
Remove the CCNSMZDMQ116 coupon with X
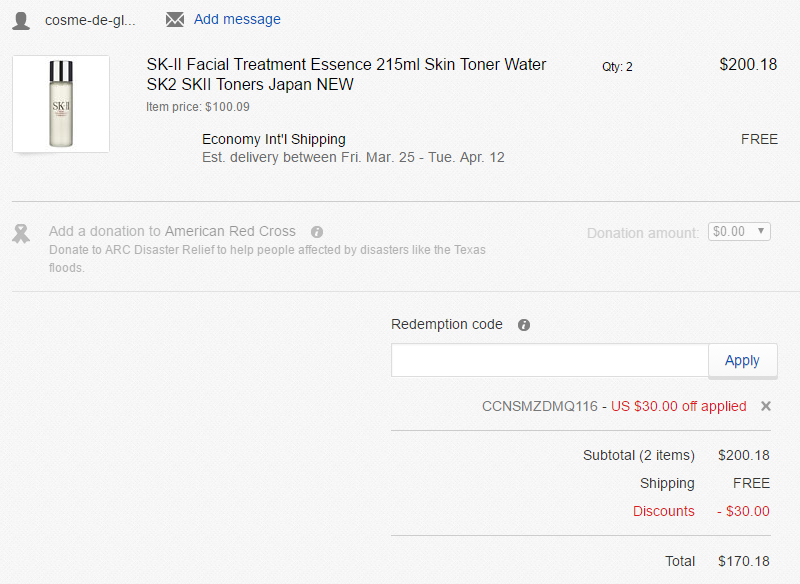pyautogui.click(x=766, y=406)
